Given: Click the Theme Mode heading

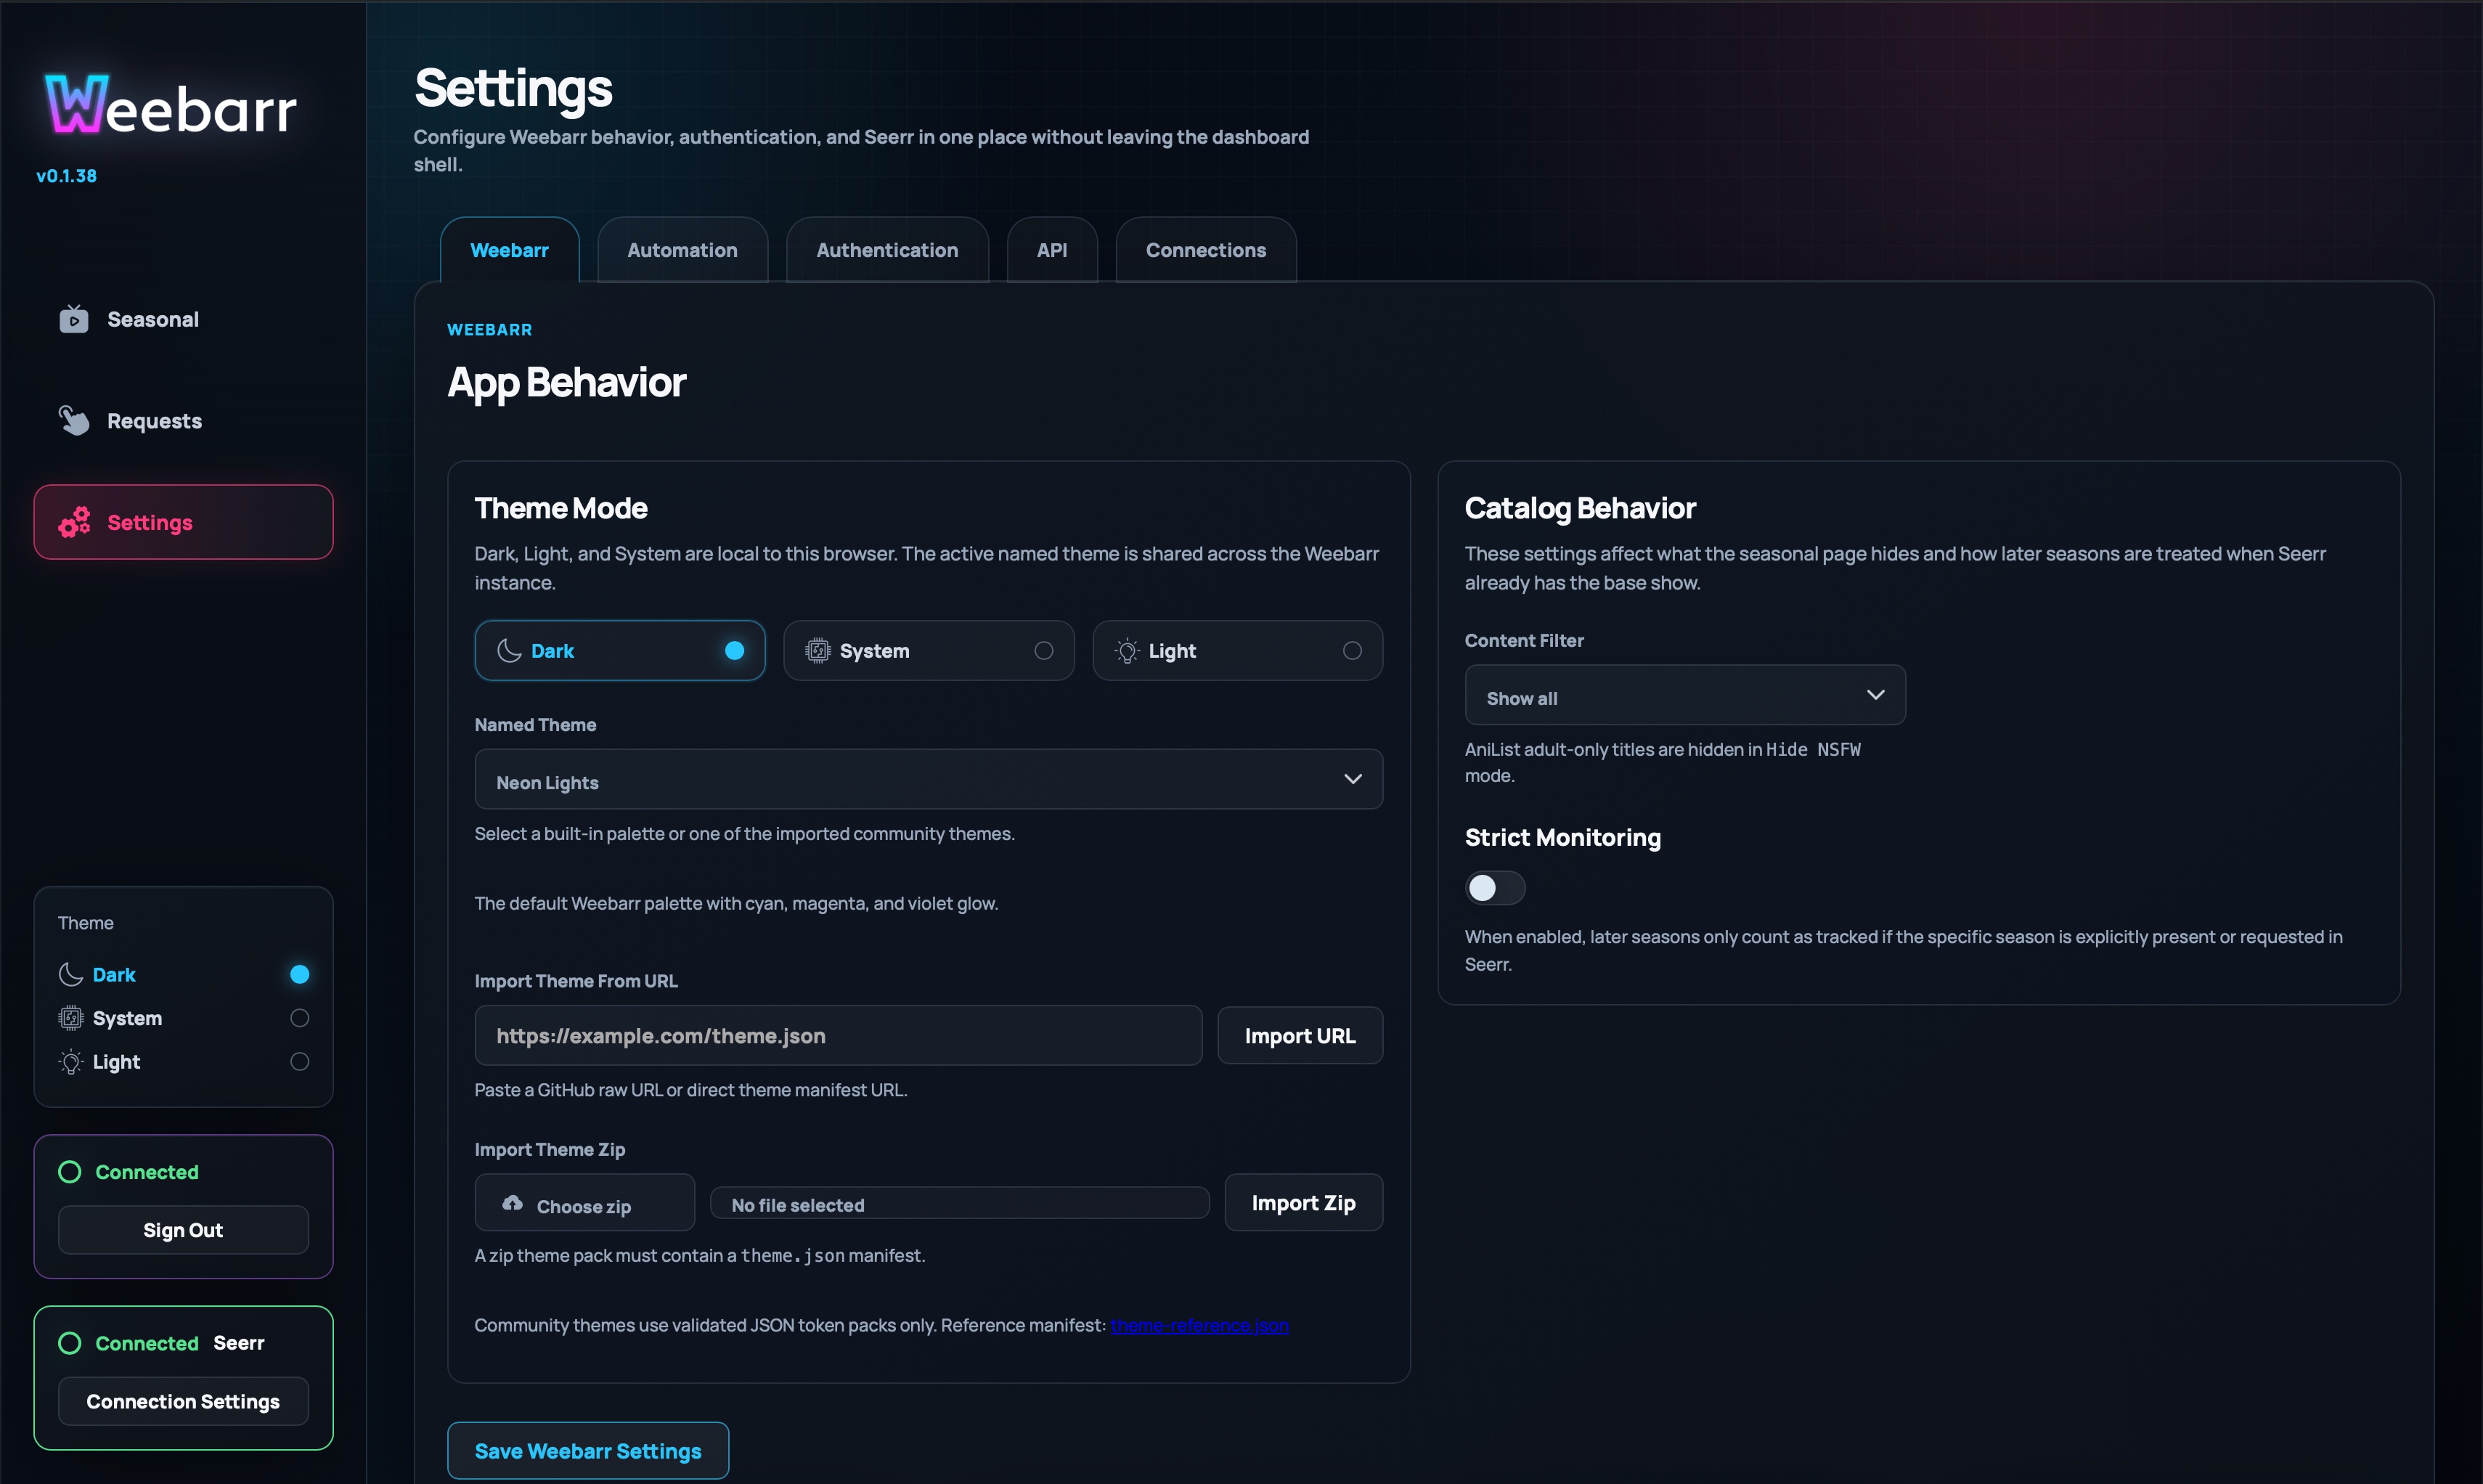Looking at the screenshot, I should (x=561, y=508).
